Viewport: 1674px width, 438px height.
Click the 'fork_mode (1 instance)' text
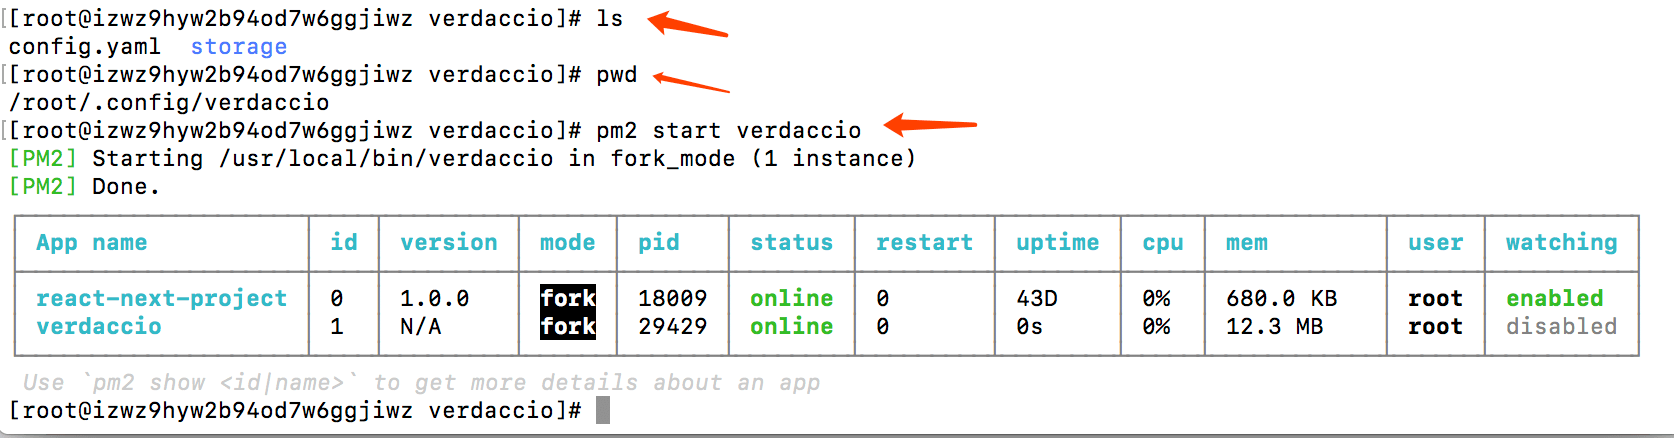pyautogui.click(x=763, y=159)
